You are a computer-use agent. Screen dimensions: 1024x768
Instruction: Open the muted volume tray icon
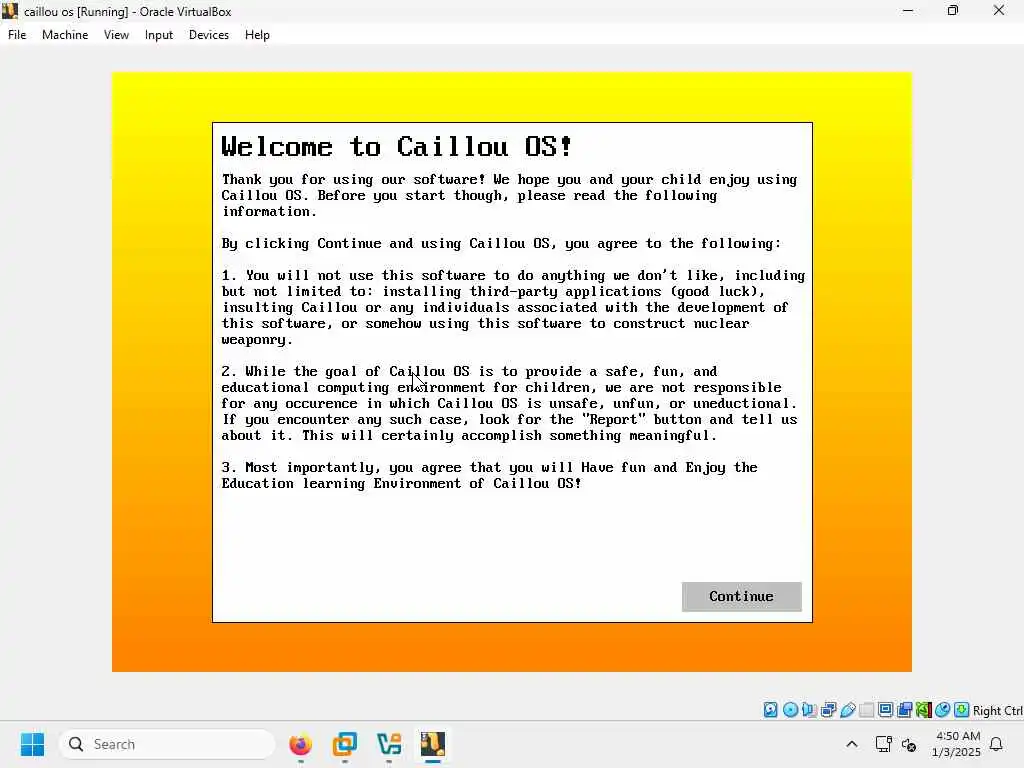click(x=909, y=744)
